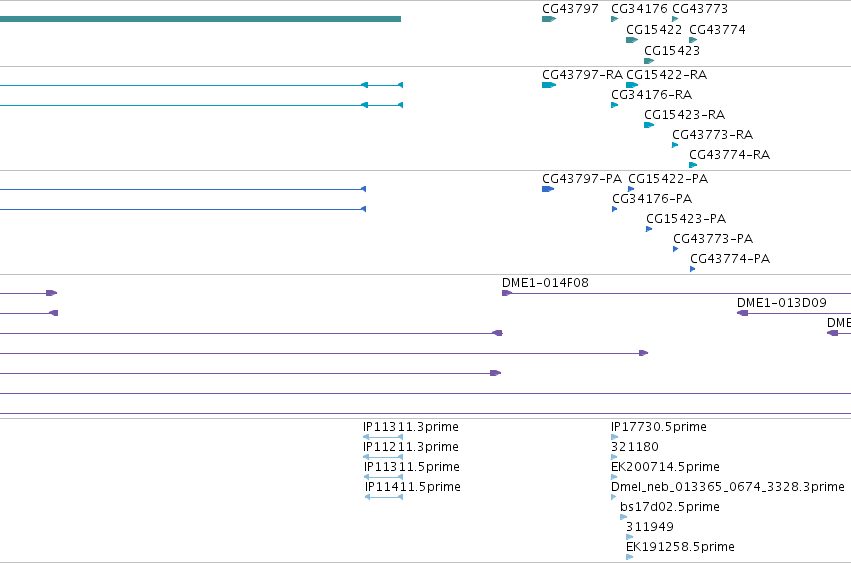The image size is (851, 563).
Task: Select the DME1-013D09 feature label
Action: (782, 303)
